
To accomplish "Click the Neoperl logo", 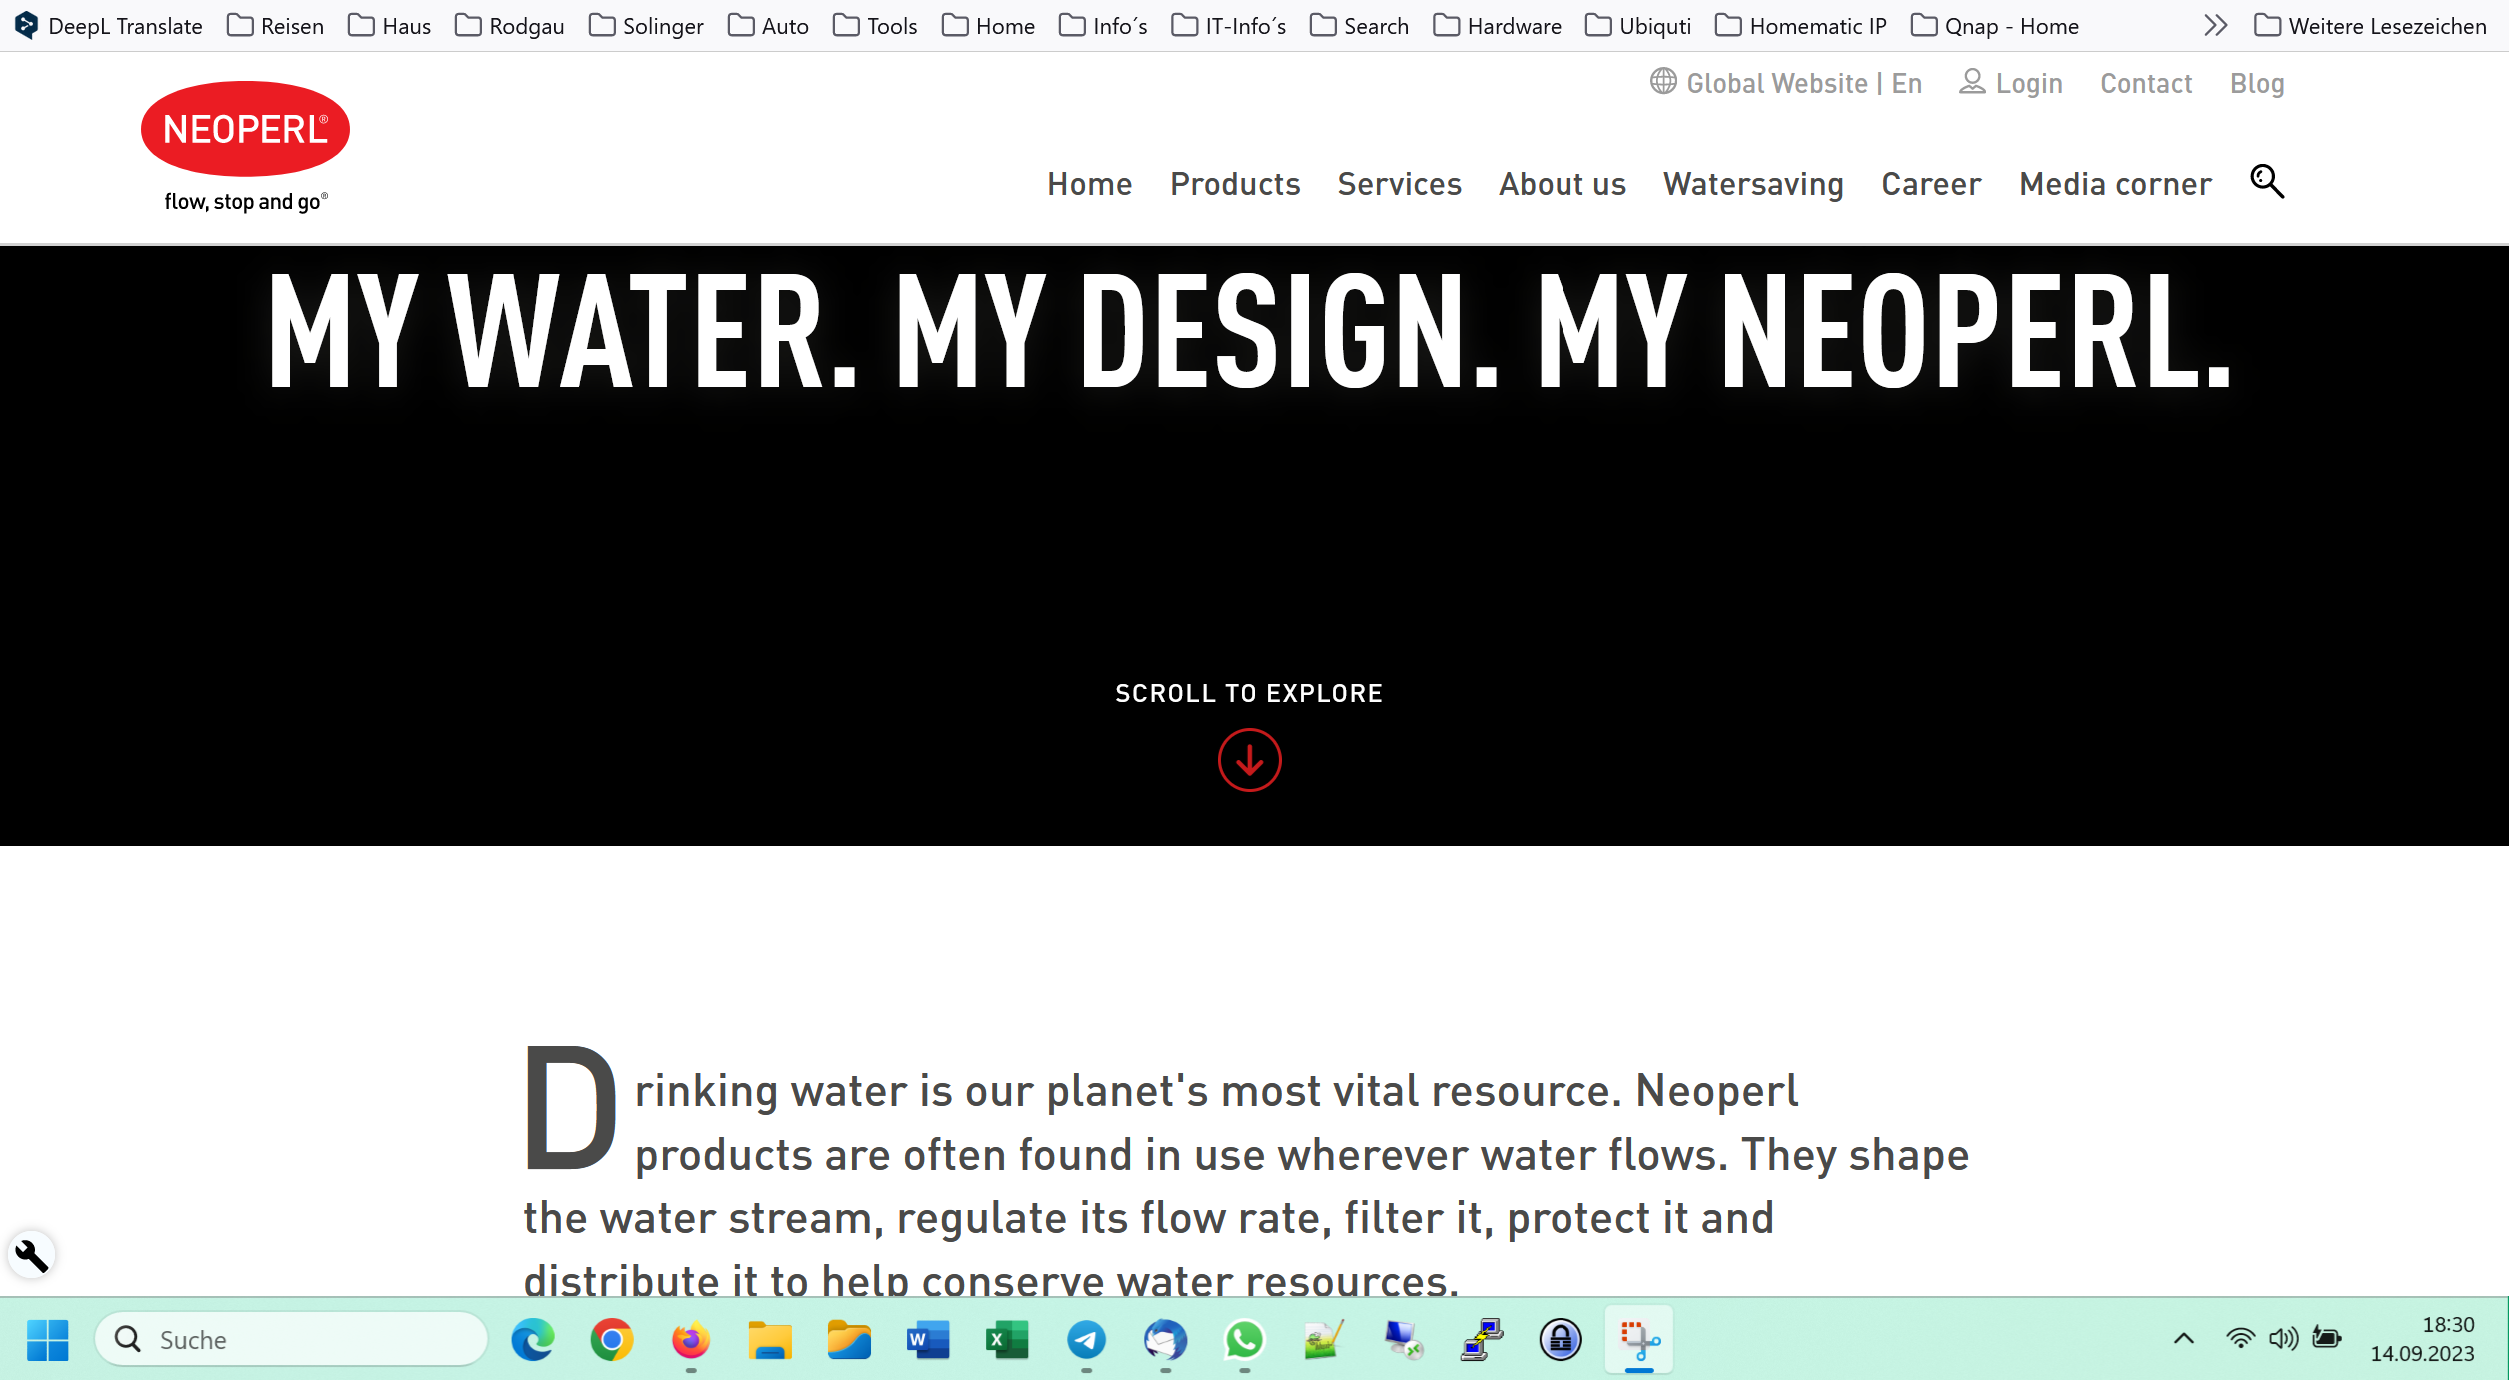I will (245, 147).
